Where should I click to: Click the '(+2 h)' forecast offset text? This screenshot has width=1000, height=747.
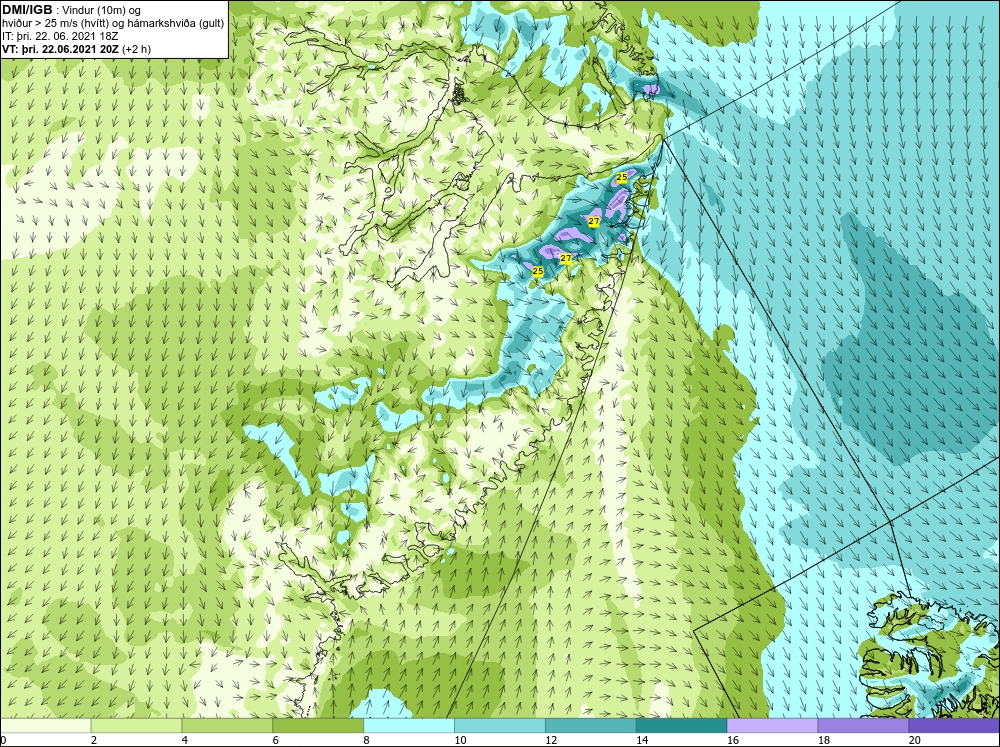[x=137, y=49]
